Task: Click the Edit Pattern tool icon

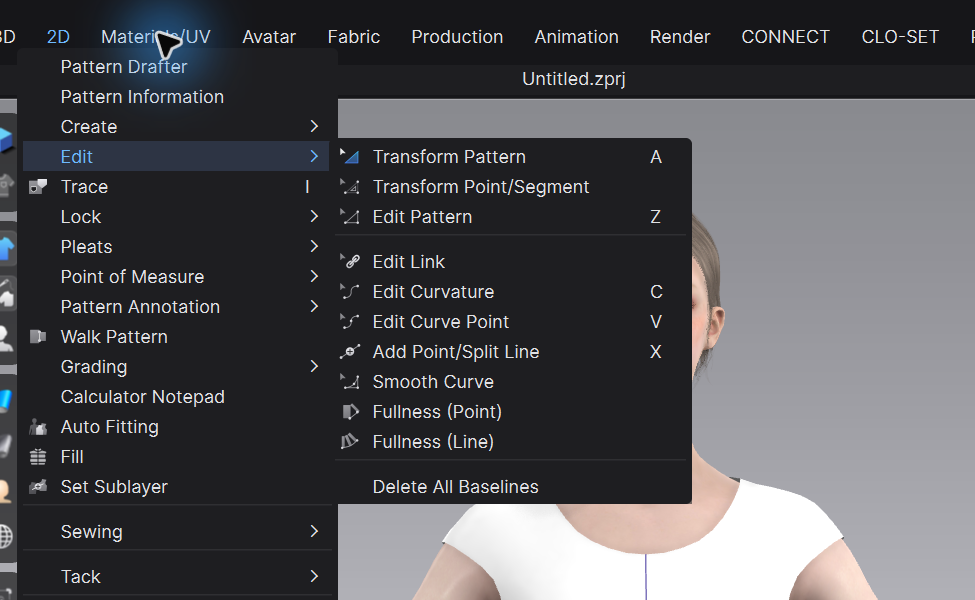Action: click(x=350, y=216)
